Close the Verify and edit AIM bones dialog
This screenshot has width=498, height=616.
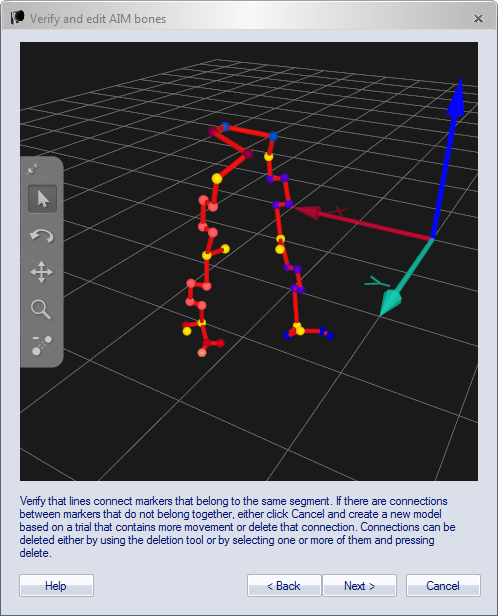coord(478,18)
